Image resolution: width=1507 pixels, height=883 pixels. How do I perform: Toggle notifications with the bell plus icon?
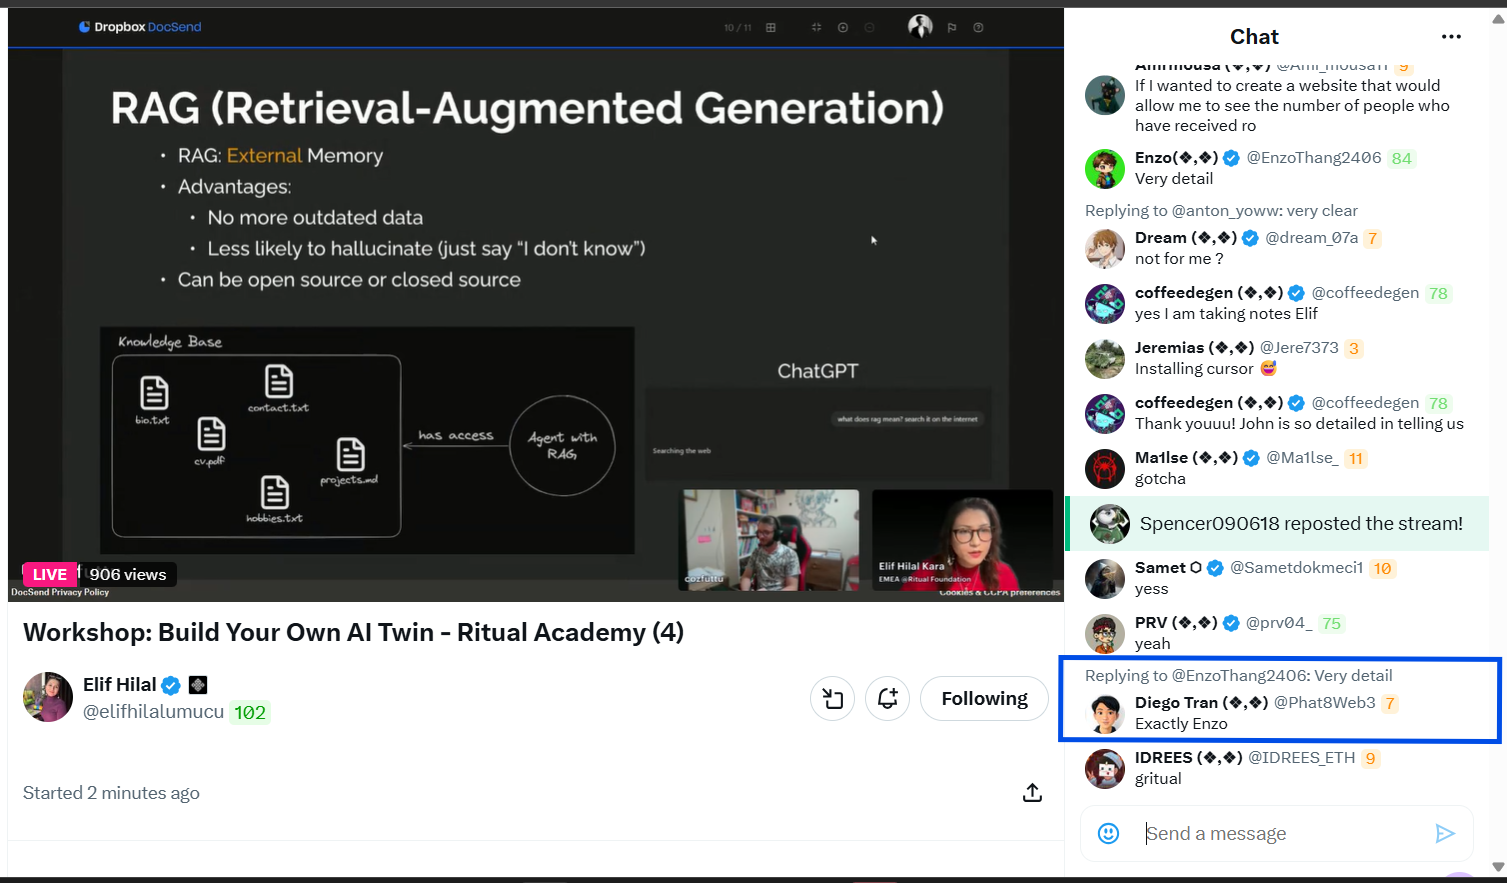(x=887, y=699)
